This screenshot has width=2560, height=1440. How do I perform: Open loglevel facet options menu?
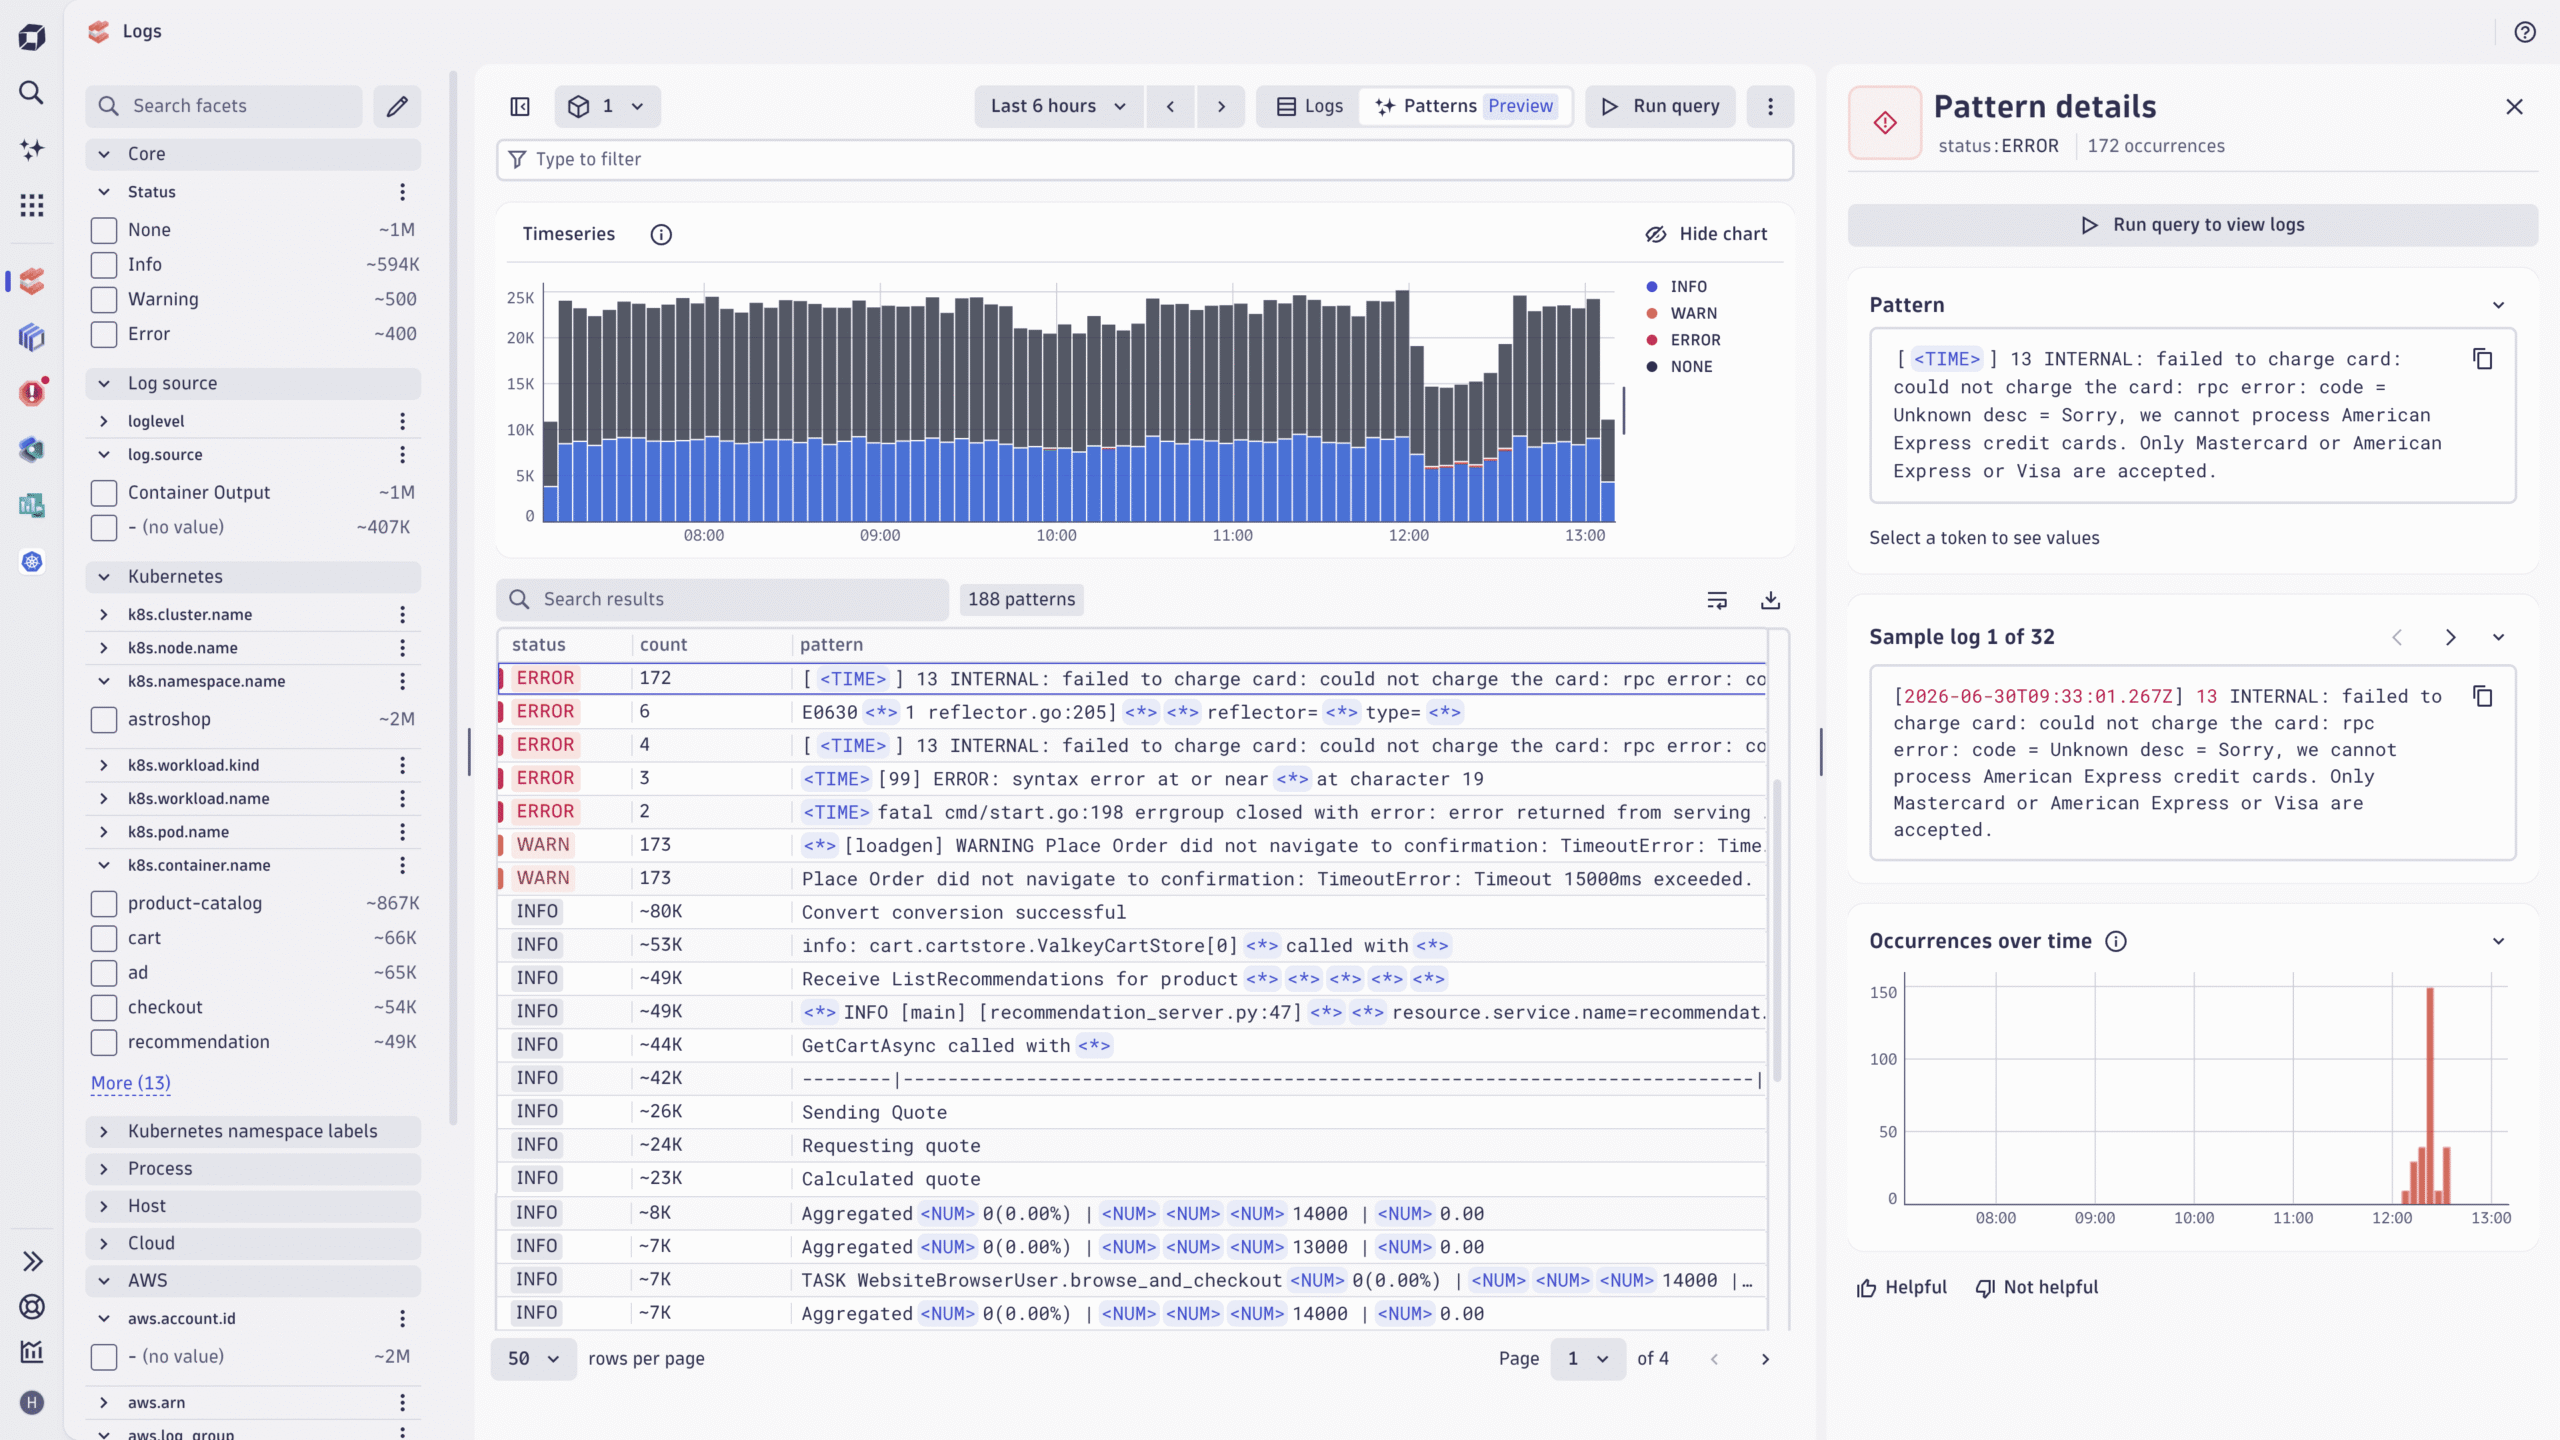(x=402, y=421)
